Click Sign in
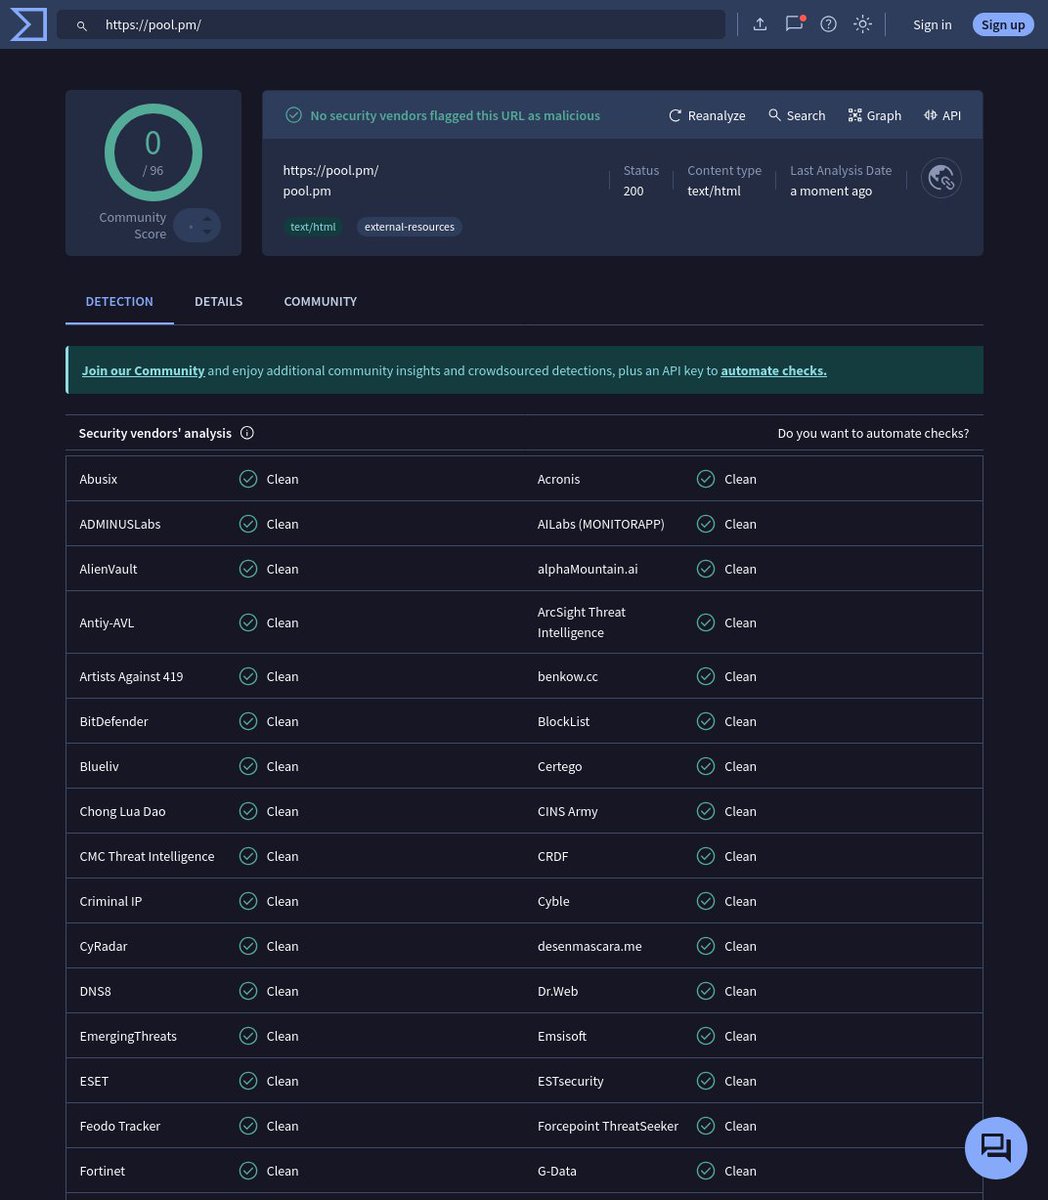The width and height of the screenshot is (1048, 1200). pos(932,24)
